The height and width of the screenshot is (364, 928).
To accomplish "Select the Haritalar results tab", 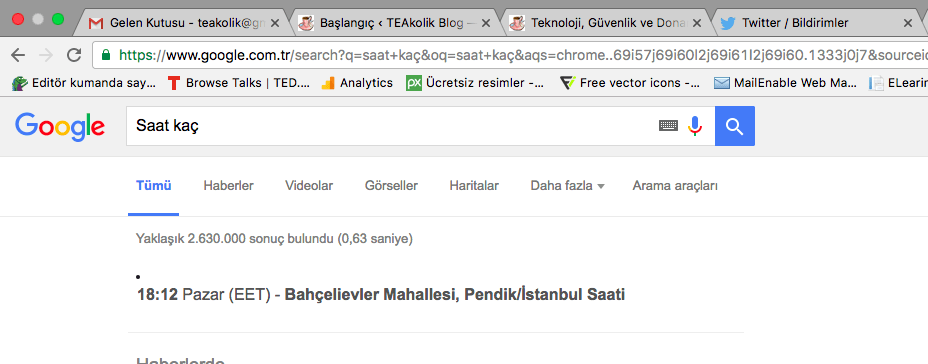I will pyautogui.click(x=474, y=186).
